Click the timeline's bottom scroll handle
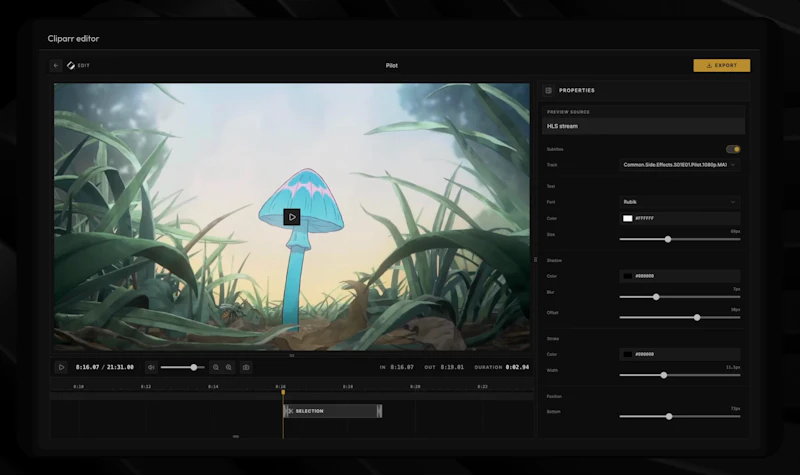This screenshot has width=800, height=475. pyautogui.click(x=236, y=437)
